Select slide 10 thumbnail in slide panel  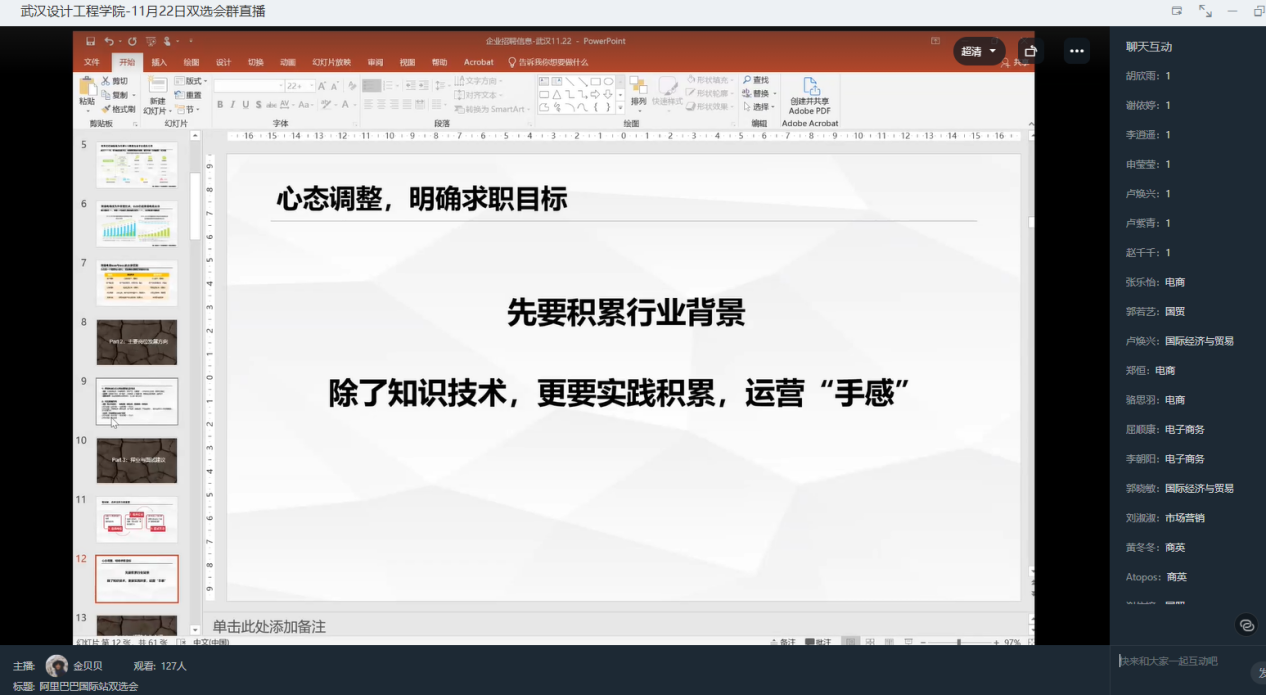(137, 460)
